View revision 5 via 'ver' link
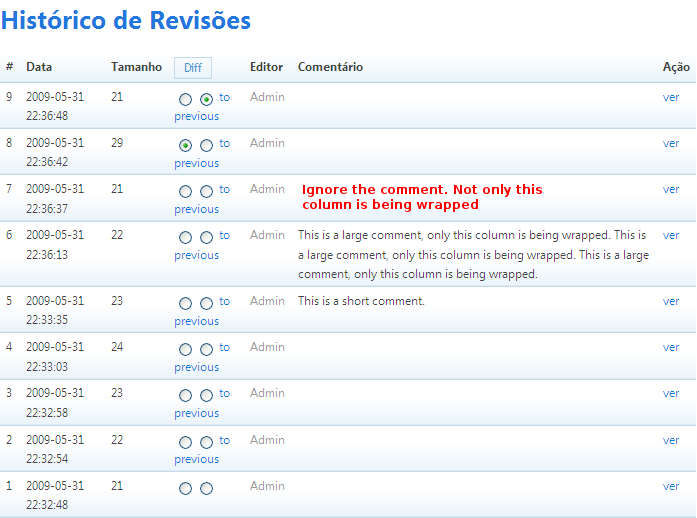 (x=671, y=301)
